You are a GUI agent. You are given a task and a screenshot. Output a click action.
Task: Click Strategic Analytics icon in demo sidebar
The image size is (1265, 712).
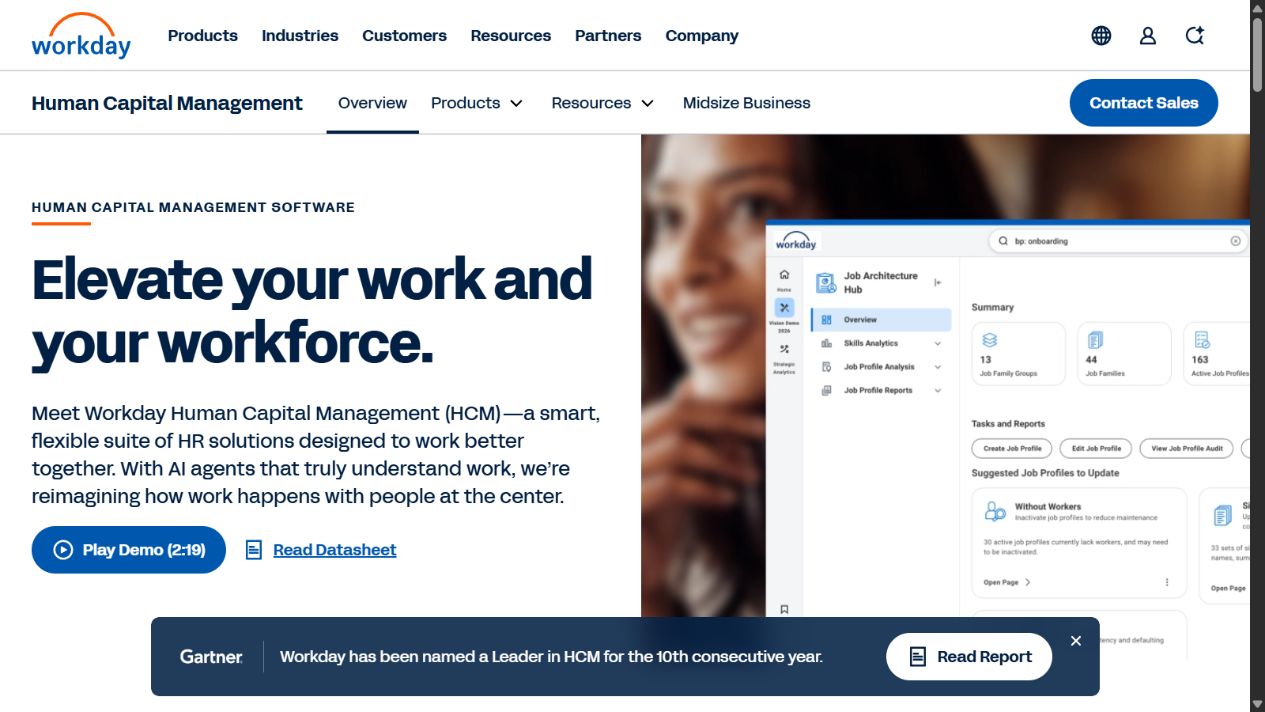784,349
